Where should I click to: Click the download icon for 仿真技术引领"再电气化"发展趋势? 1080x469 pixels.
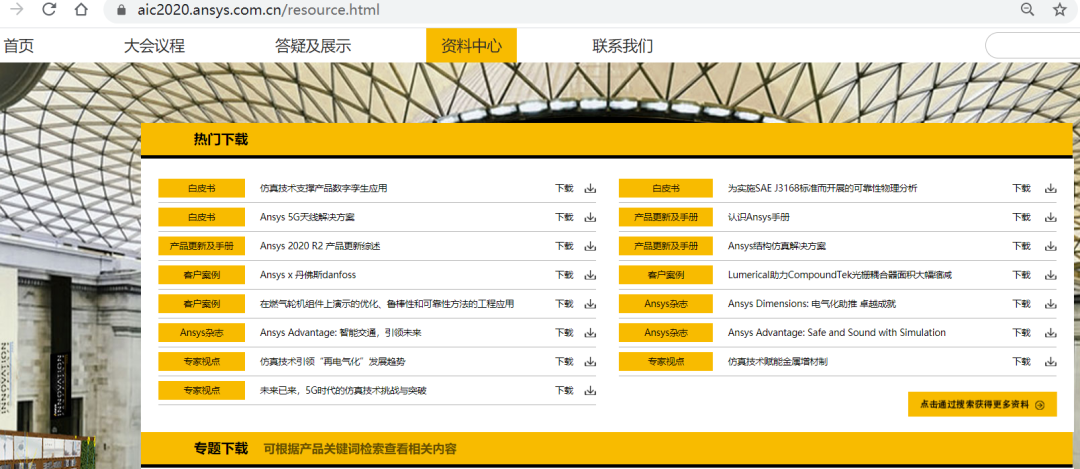pyautogui.click(x=590, y=362)
